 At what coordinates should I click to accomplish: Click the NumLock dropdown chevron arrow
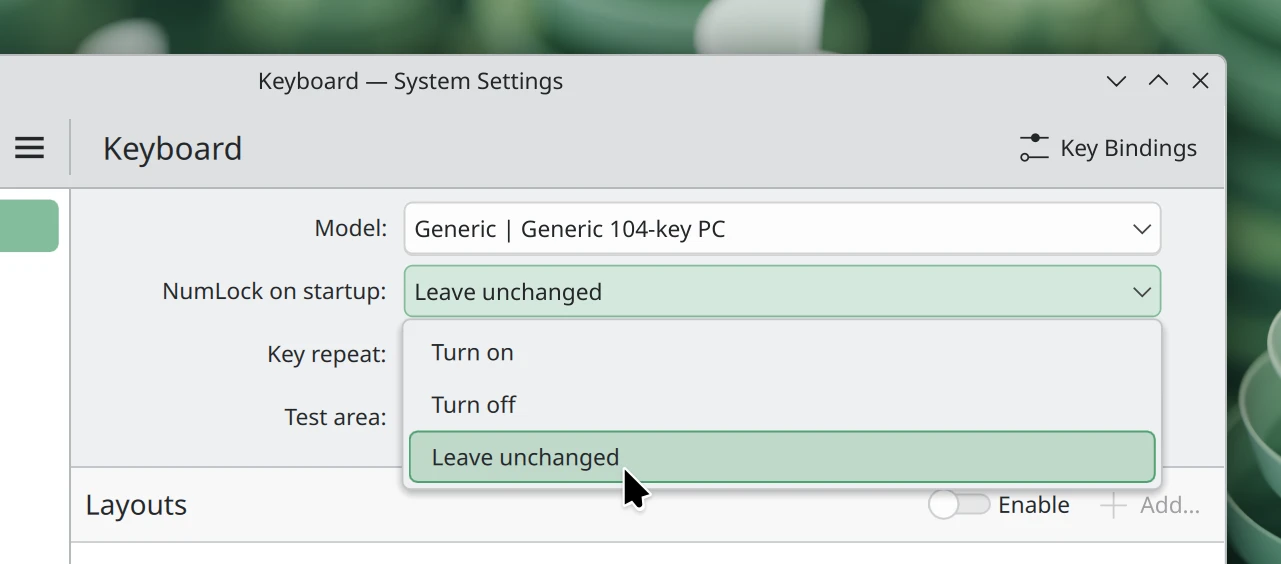(1141, 292)
